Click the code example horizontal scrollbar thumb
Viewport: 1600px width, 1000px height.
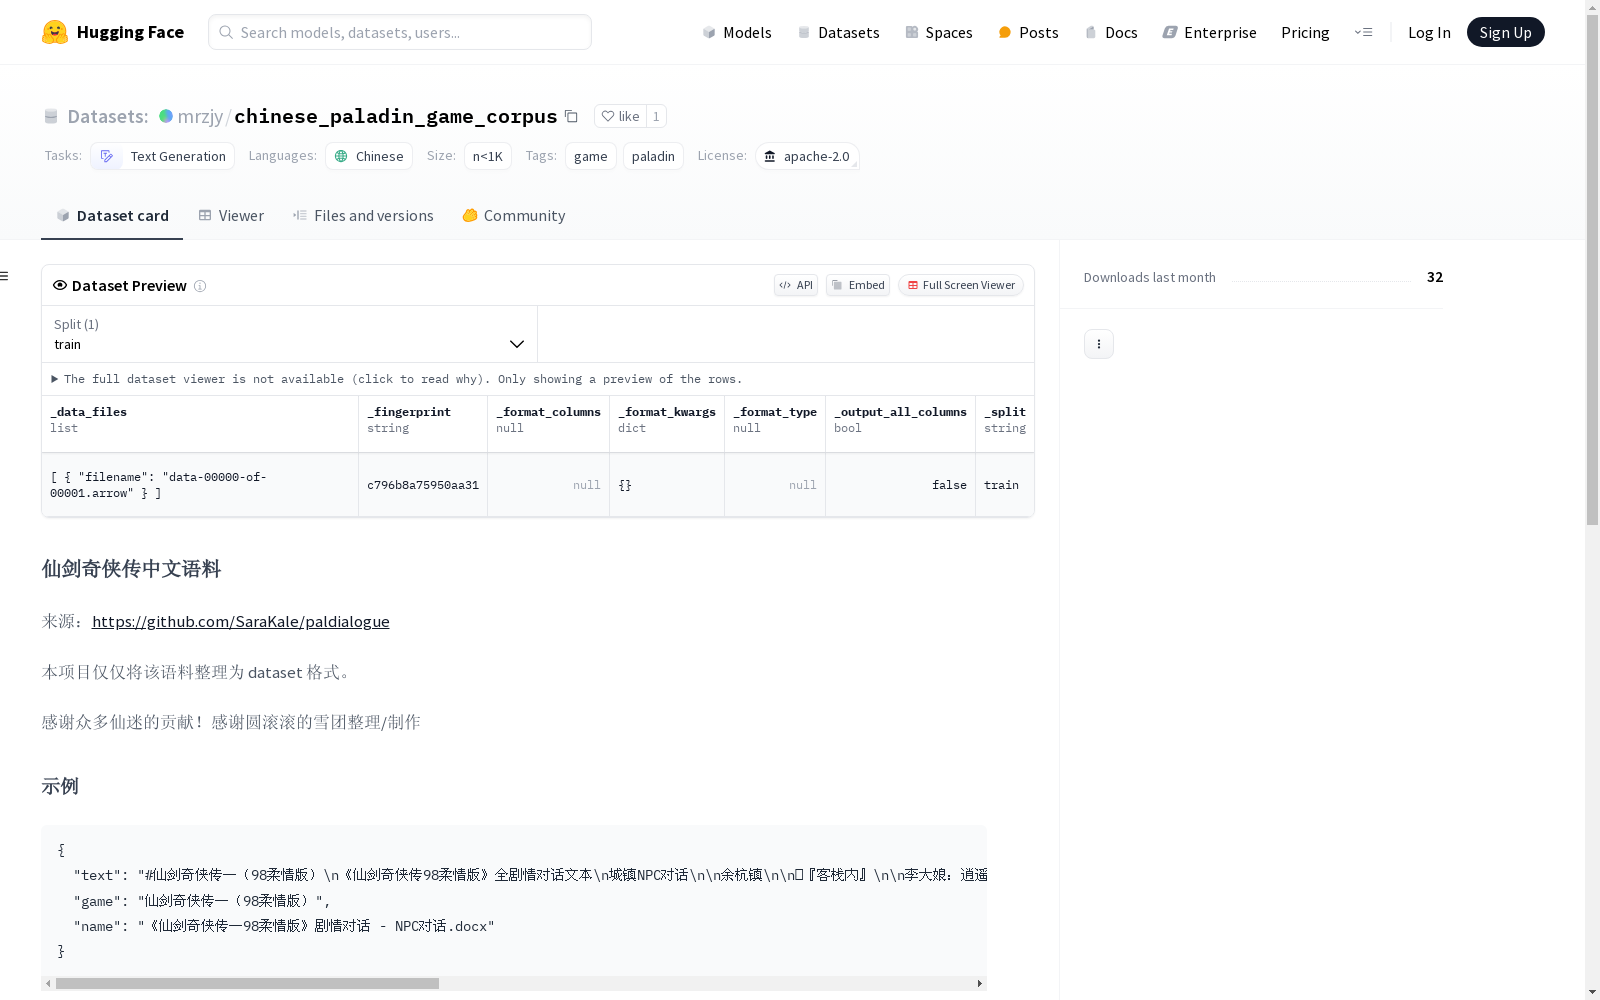point(247,983)
